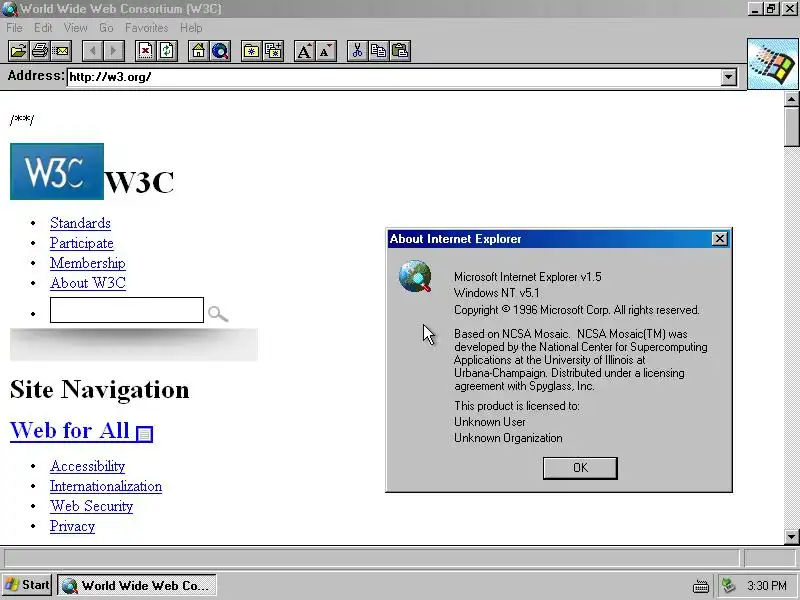Screen dimensions: 800x600
Task: Follow the Privacy link
Action: click(72, 526)
